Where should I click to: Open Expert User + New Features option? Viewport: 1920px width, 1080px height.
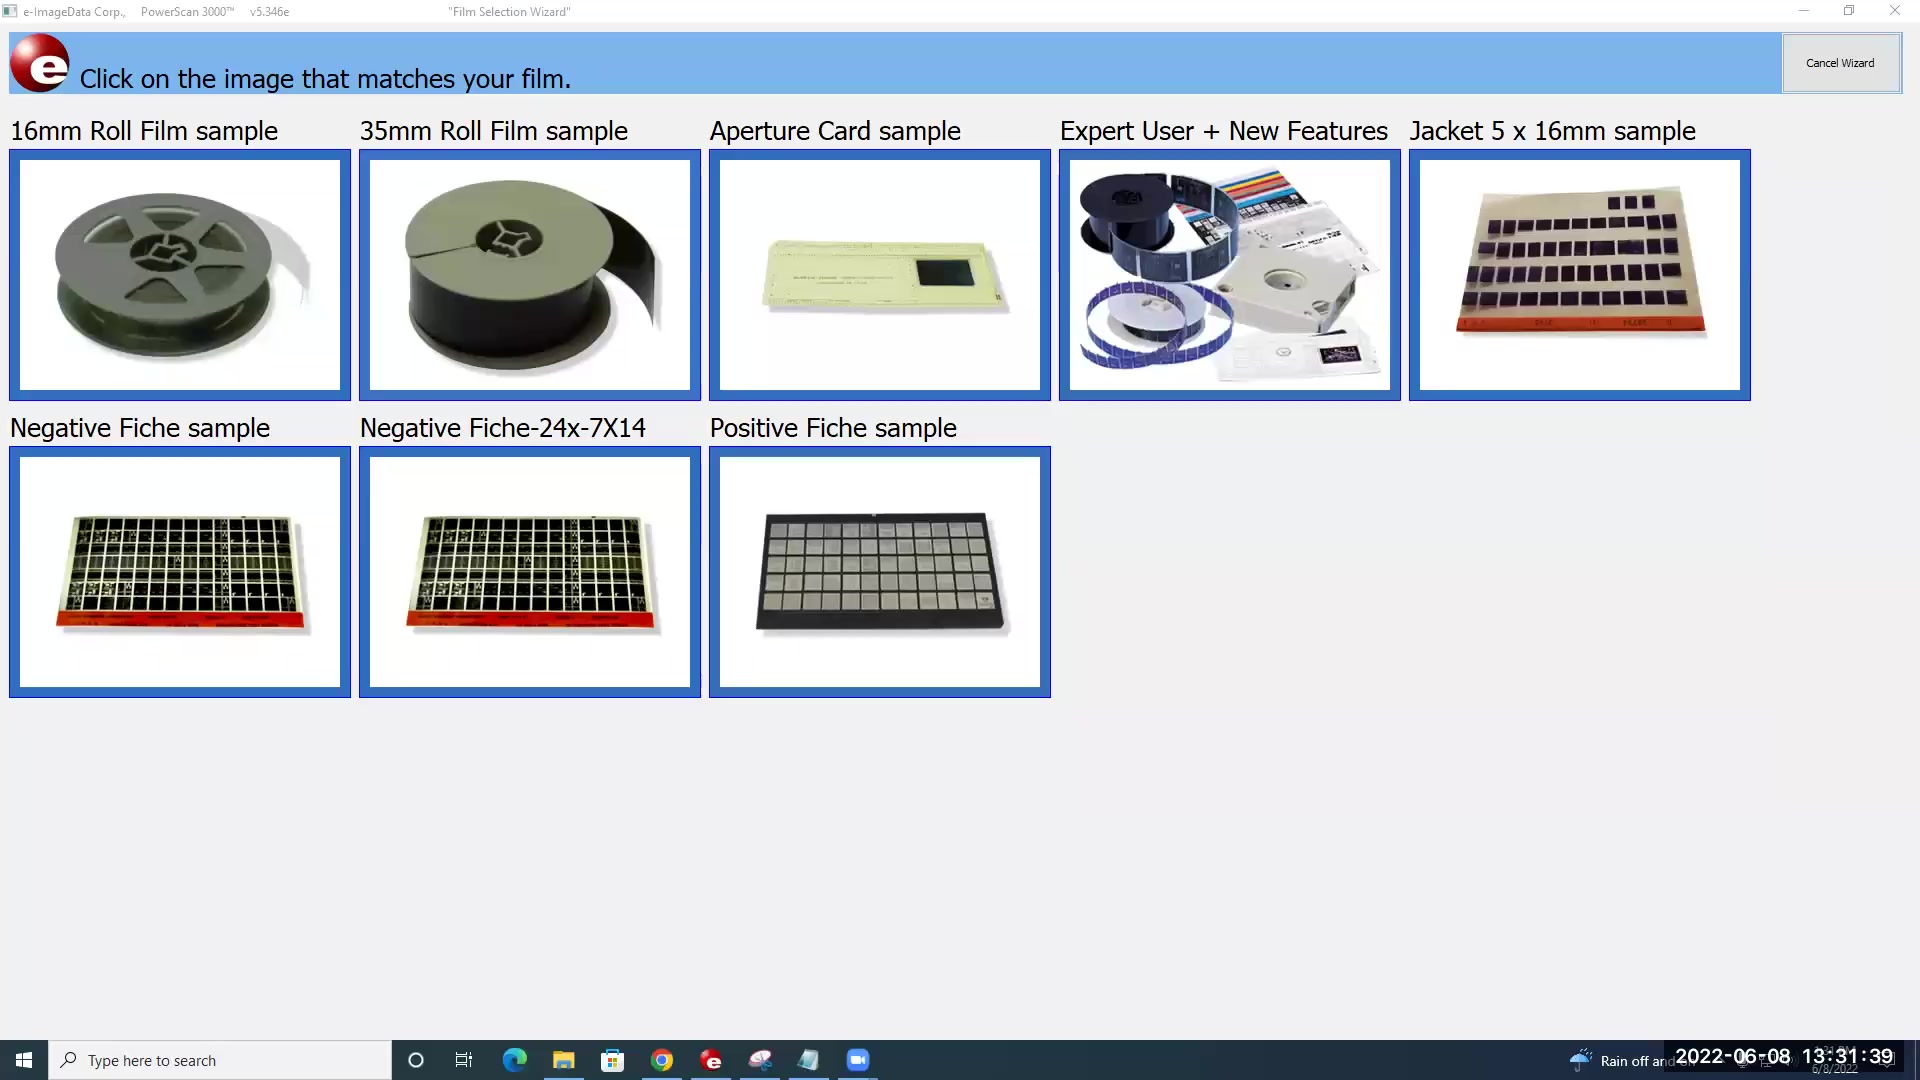(1229, 275)
